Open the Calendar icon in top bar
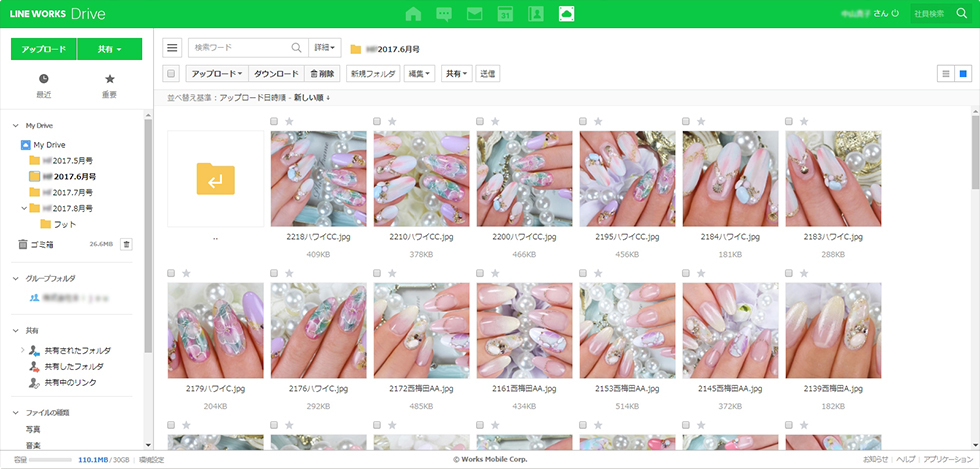Screen dimensions: 980x469 (x=505, y=14)
